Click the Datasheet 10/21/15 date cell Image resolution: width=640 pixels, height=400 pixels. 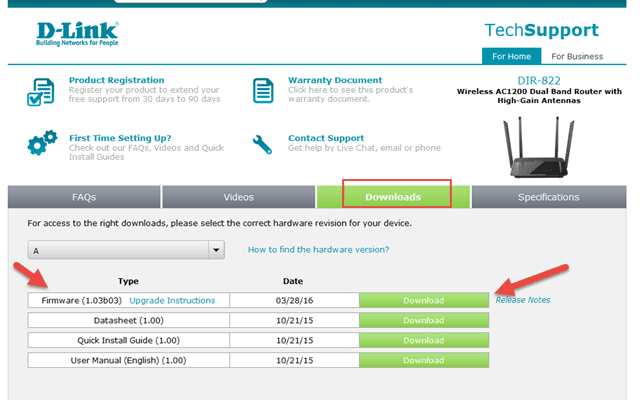(294, 320)
